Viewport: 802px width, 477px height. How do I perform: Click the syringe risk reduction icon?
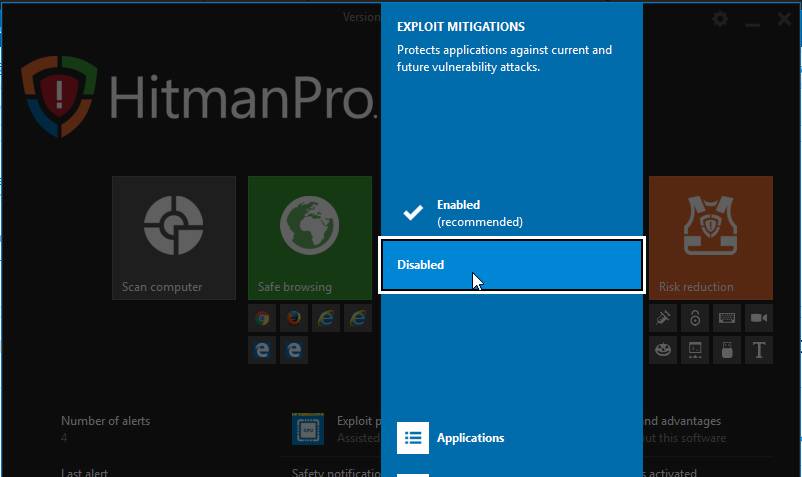pyautogui.click(x=663, y=319)
